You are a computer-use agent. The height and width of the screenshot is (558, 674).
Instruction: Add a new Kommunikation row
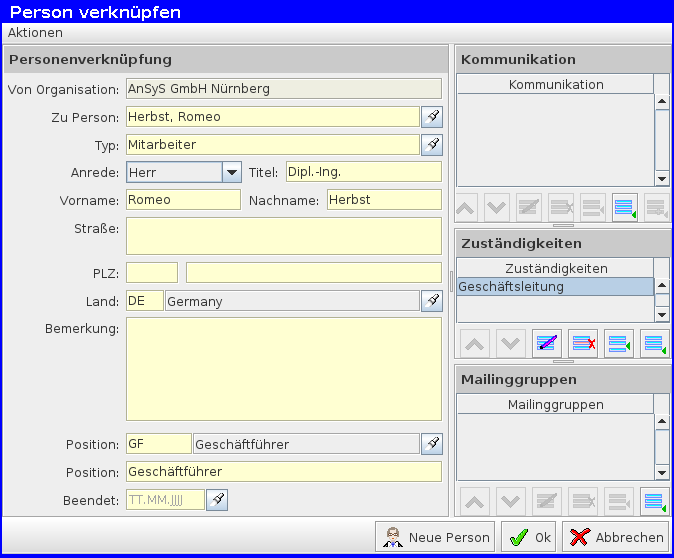coord(624,208)
